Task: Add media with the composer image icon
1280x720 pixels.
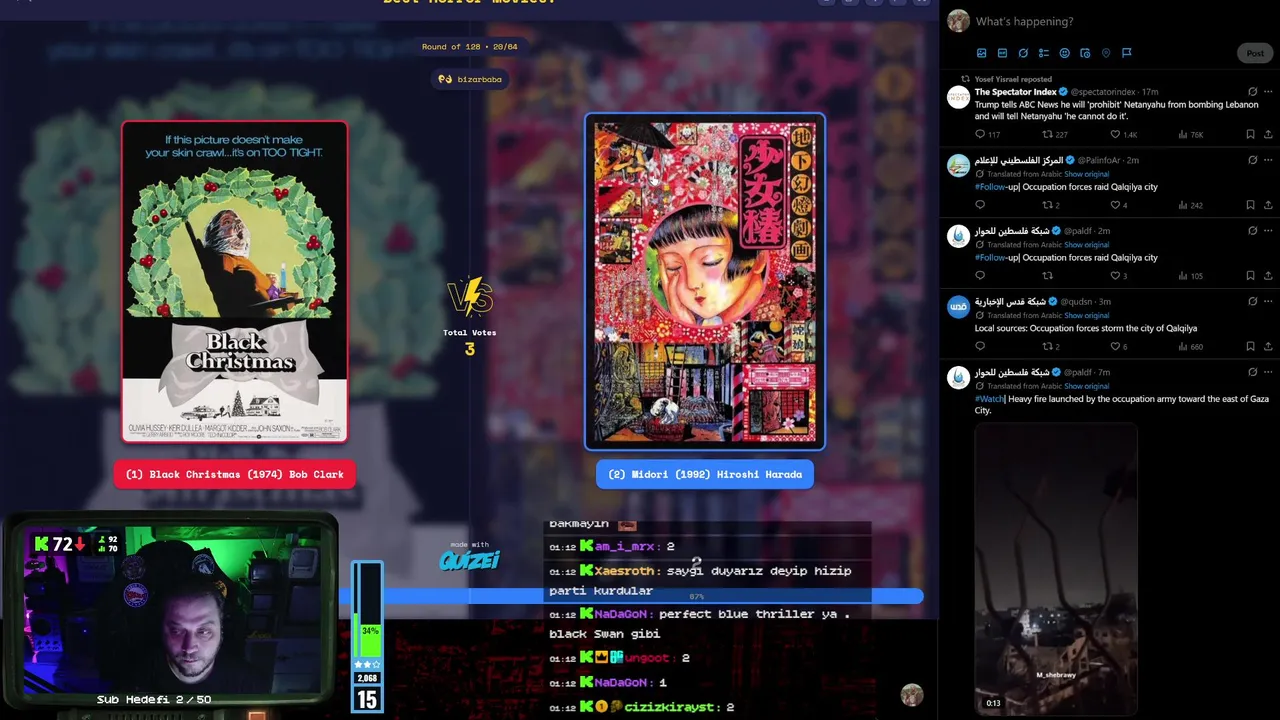Action: [981, 53]
